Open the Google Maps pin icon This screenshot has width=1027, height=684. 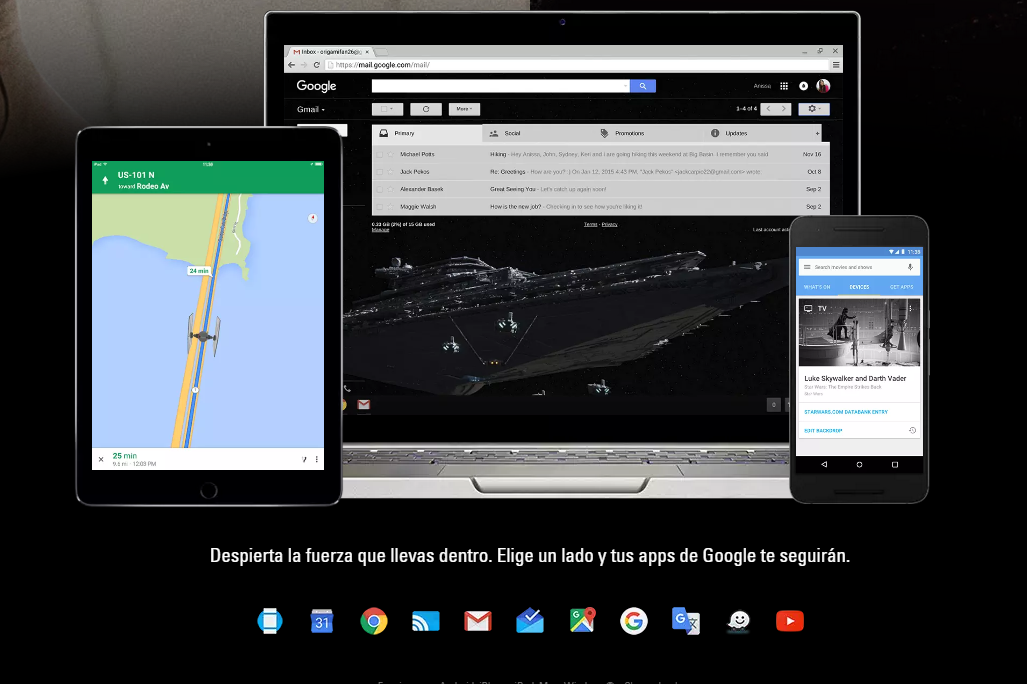[582, 620]
